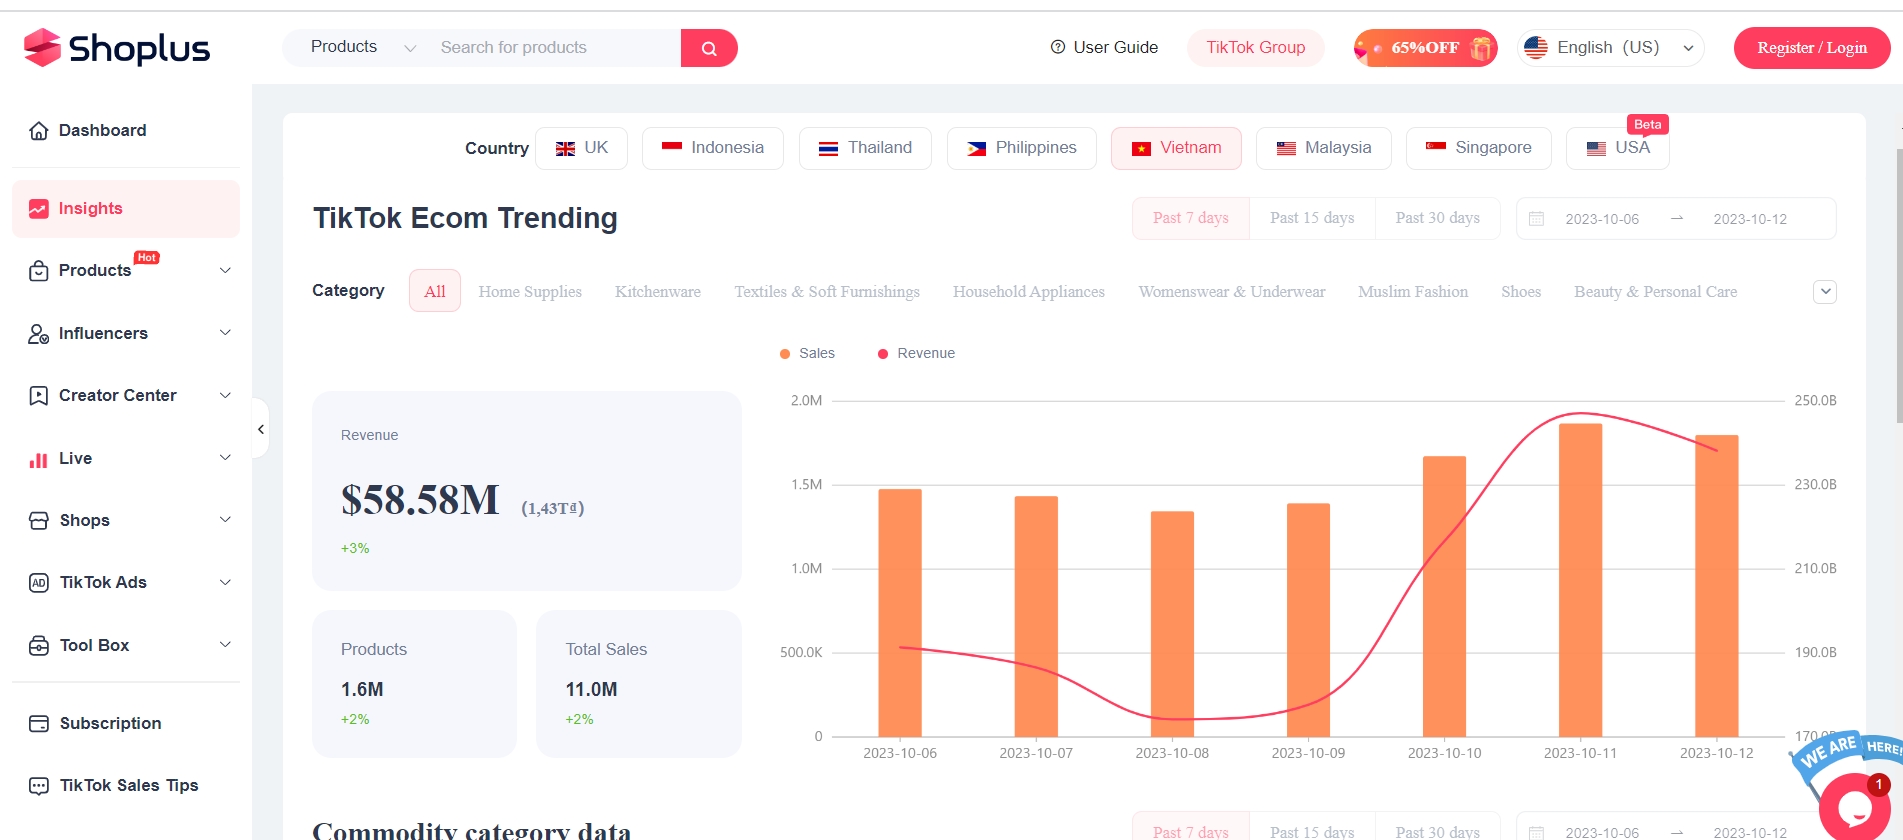Expand the Tool Box chevron

tap(226, 645)
